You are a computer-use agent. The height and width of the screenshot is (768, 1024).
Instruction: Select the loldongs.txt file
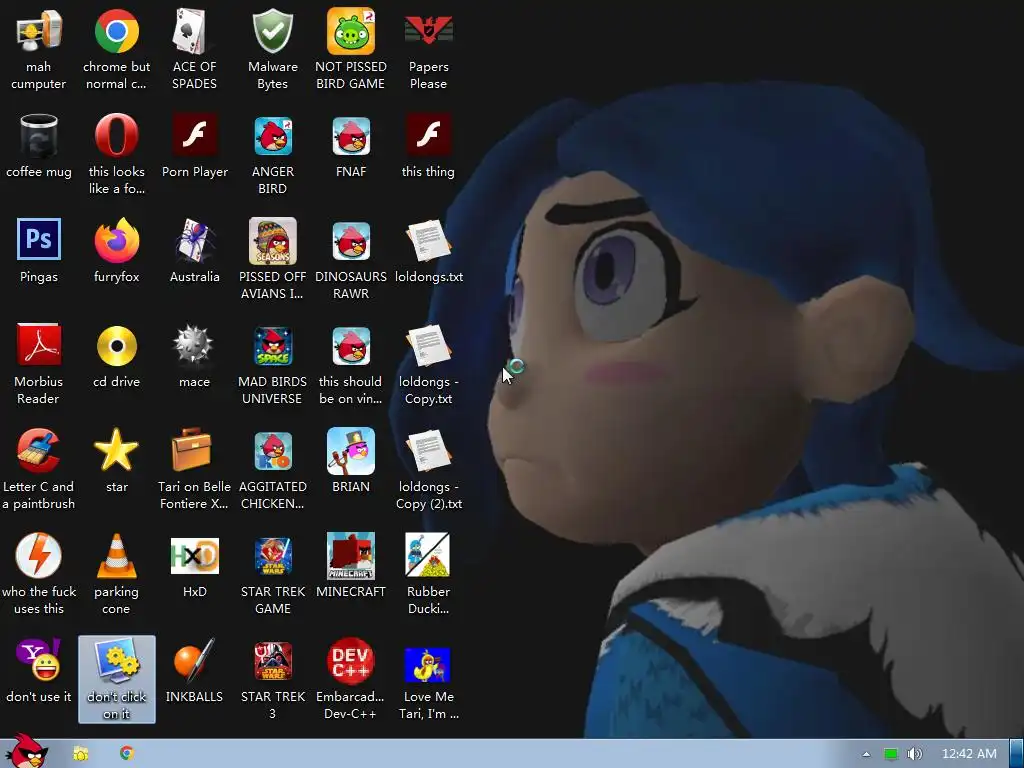(428, 241)
